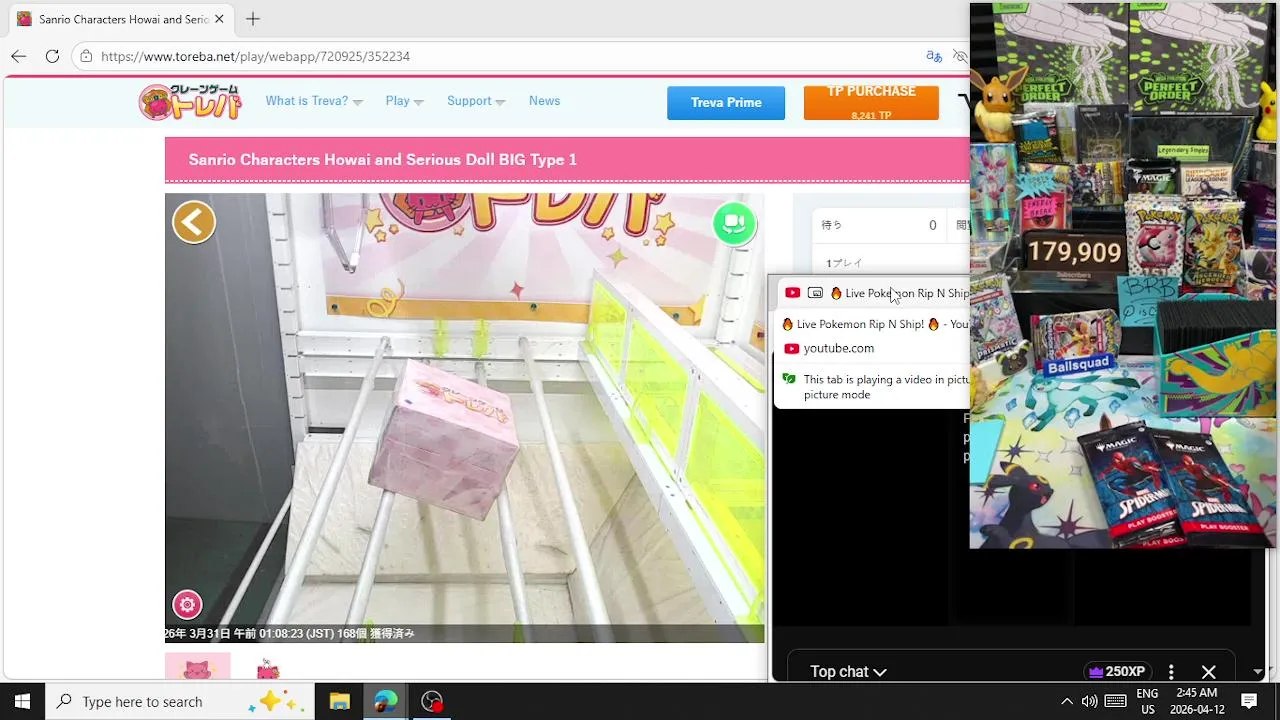Change the ENG US input language
Screen dimensions: 1280x720
click(1147, 701)
